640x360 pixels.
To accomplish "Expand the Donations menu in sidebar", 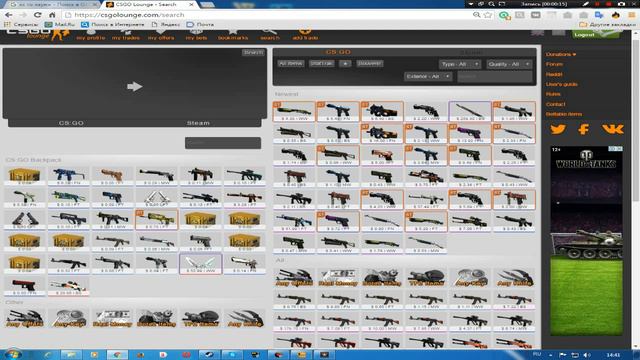I will (561, 54).
